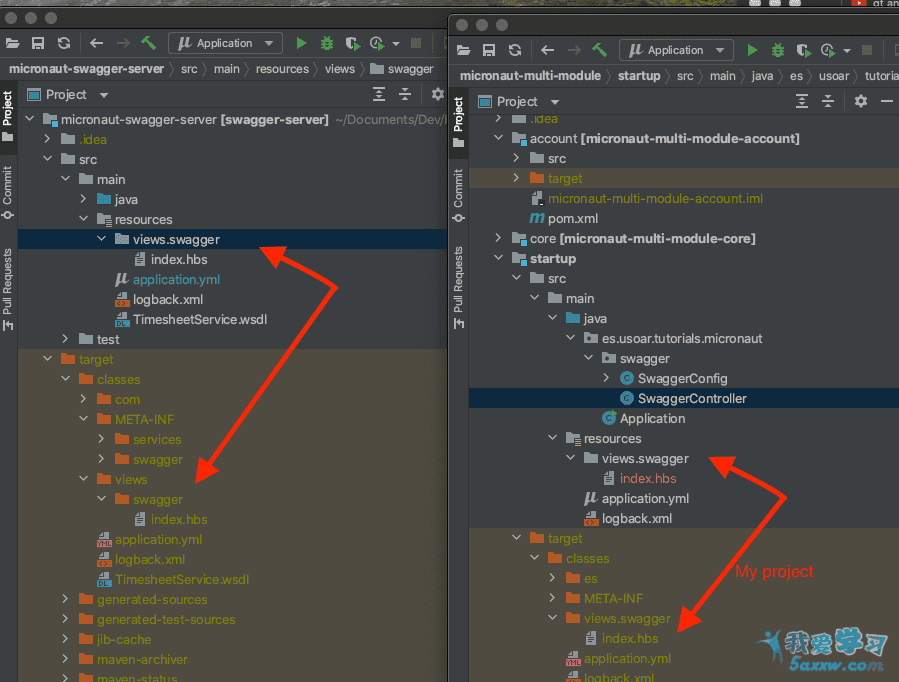Save all icon in right window toolbar
The width and height of the screenshot is (899, 682).
click(x=488, y=50)
